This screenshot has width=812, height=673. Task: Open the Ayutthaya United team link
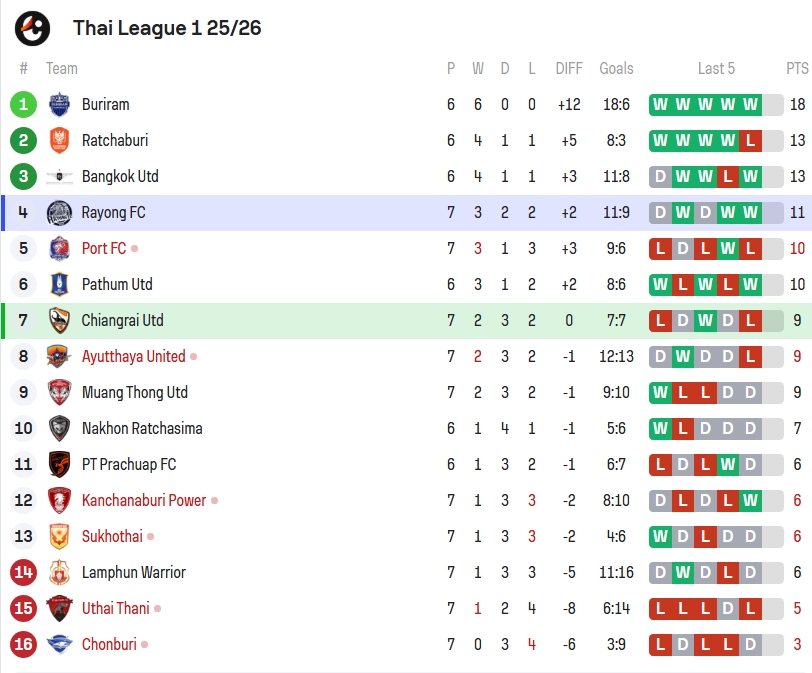click(133, 356)
